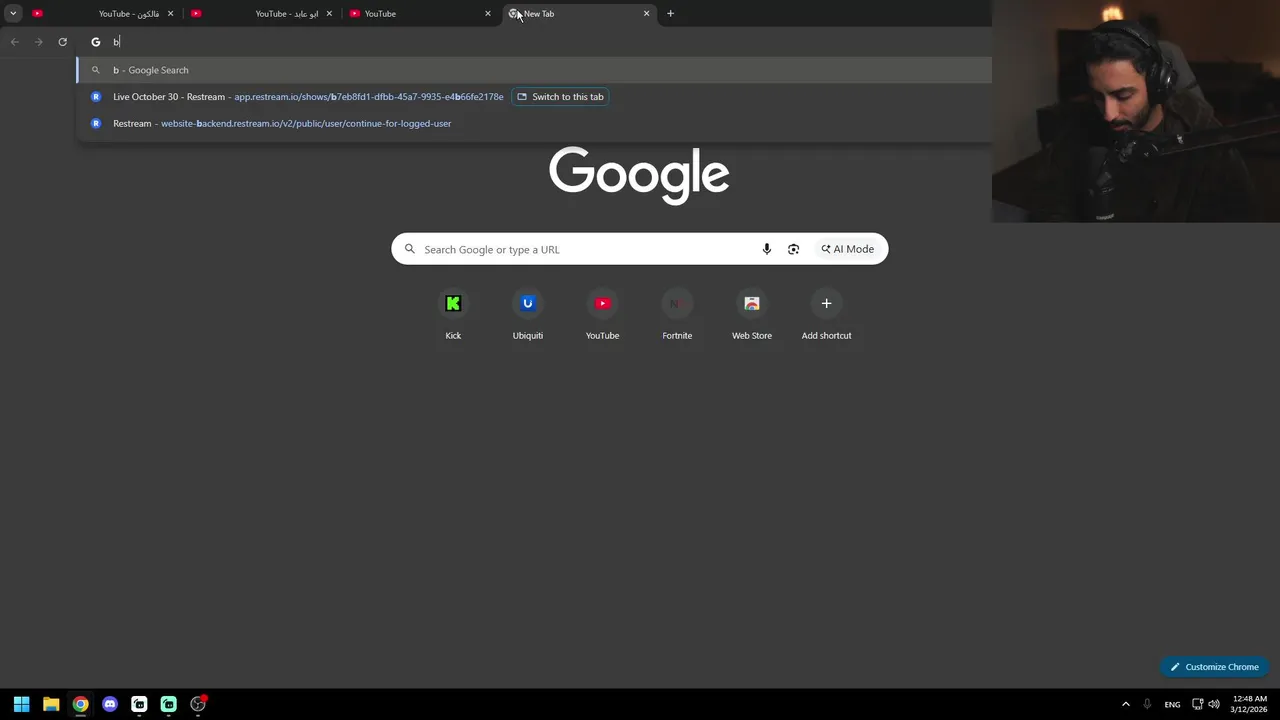Reload the current page
The width and height of the screenshot is (1280, 720).
62,42
